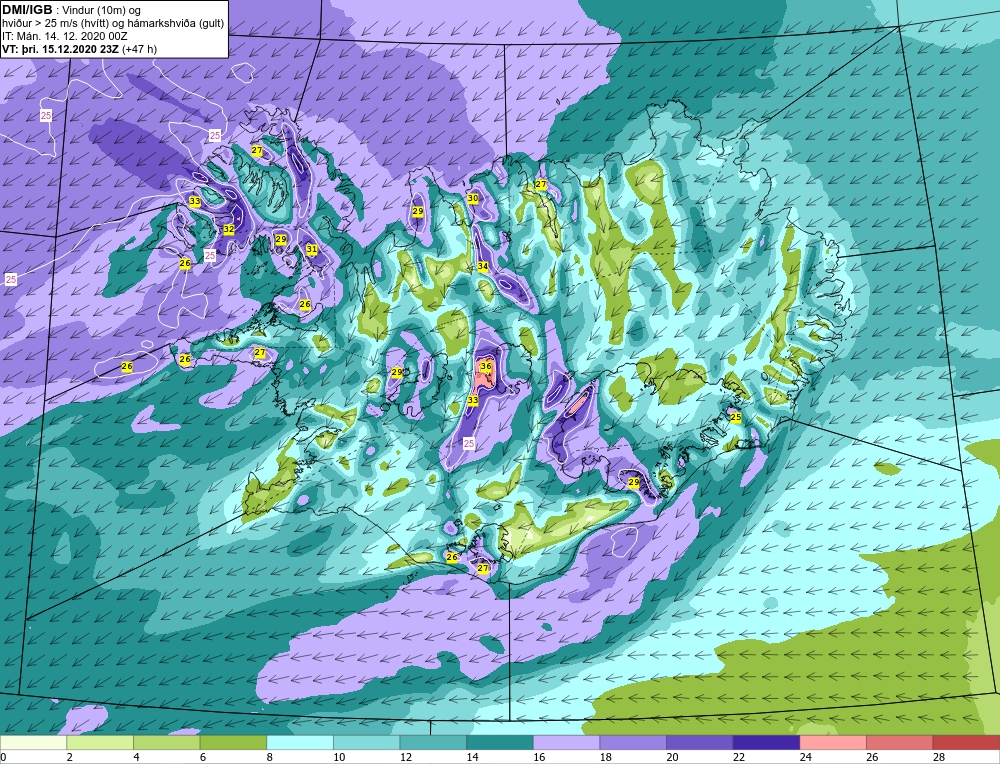This screenshot has height=764, width=1000.
Task: Click the 'VT: þri. 15.12.2020 23Z (+47 h)' line
Action: [80, 49]
